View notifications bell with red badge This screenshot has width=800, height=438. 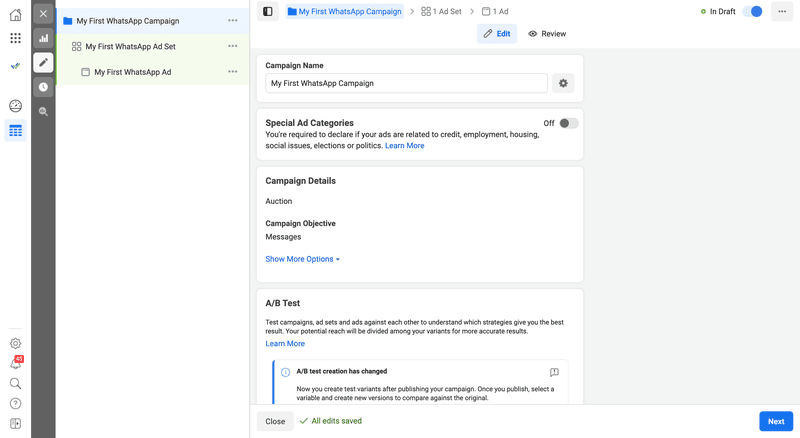(x=15, y=363)
